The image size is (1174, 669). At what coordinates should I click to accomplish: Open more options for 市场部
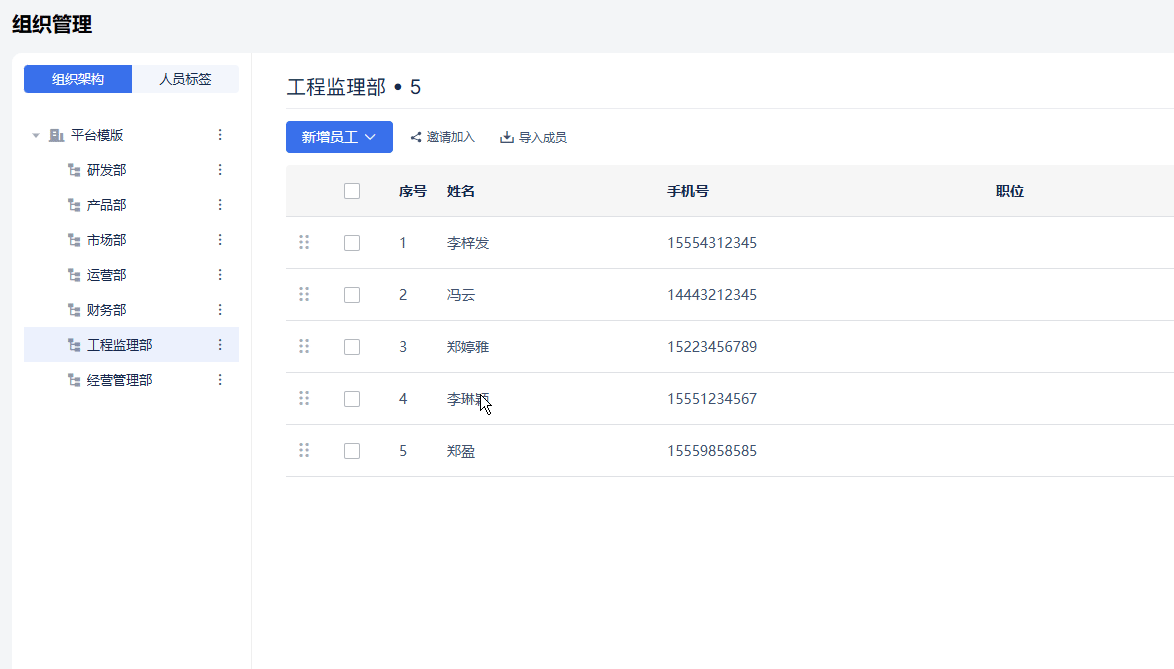click(x=220, y=240)
